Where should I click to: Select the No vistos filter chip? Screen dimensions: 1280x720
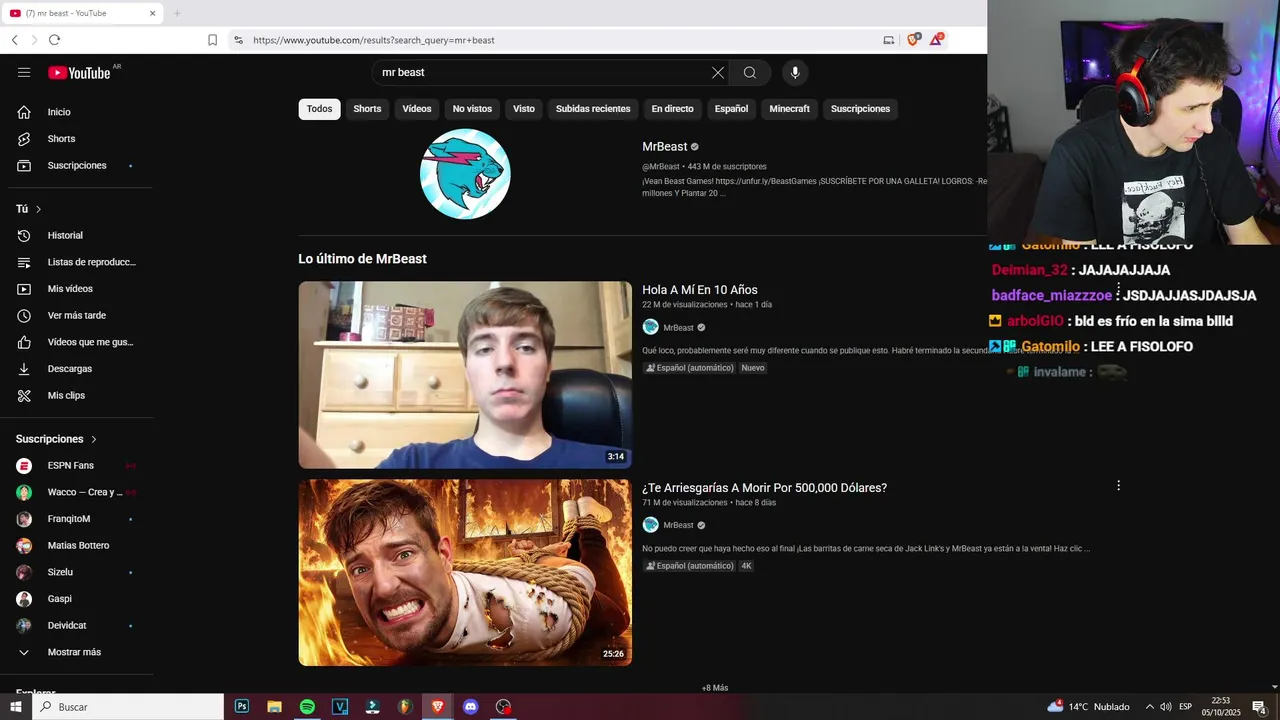(x=472, y=109)
